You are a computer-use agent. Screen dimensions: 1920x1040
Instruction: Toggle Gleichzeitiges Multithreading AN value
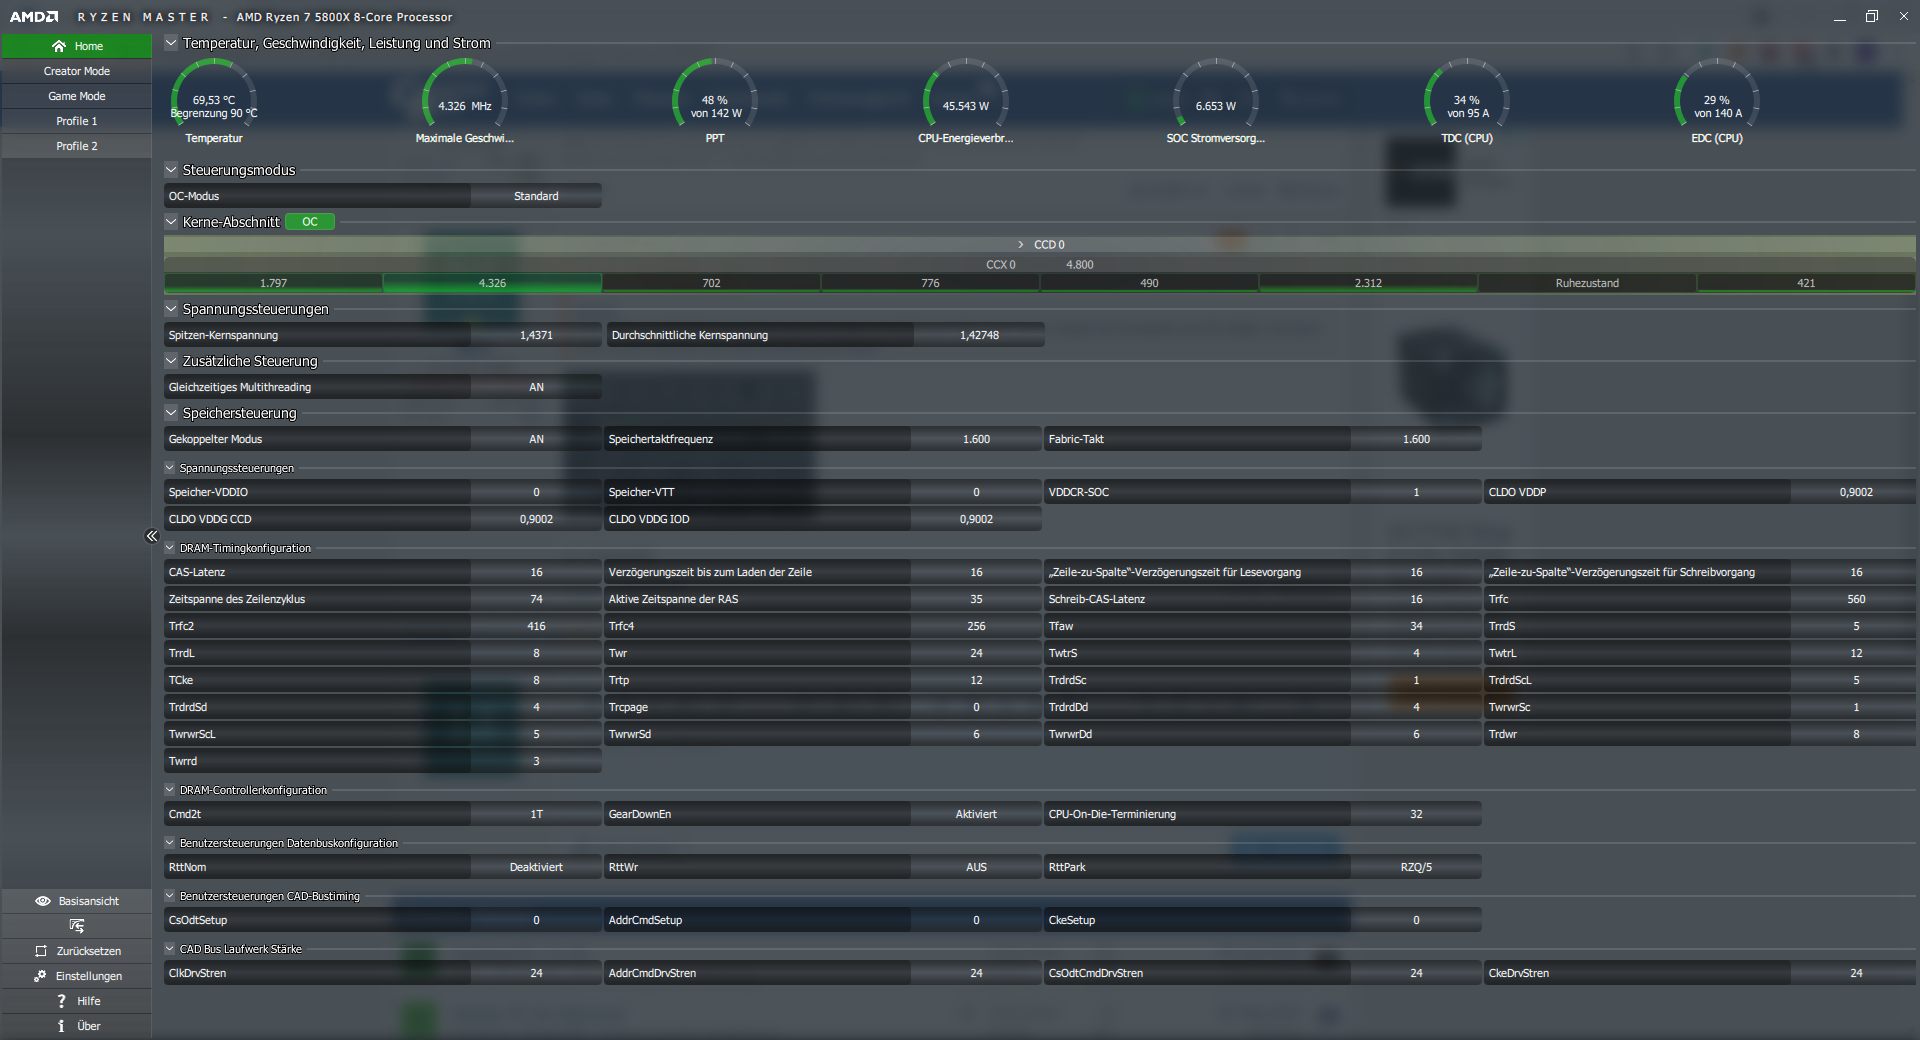tap(536, 387)
